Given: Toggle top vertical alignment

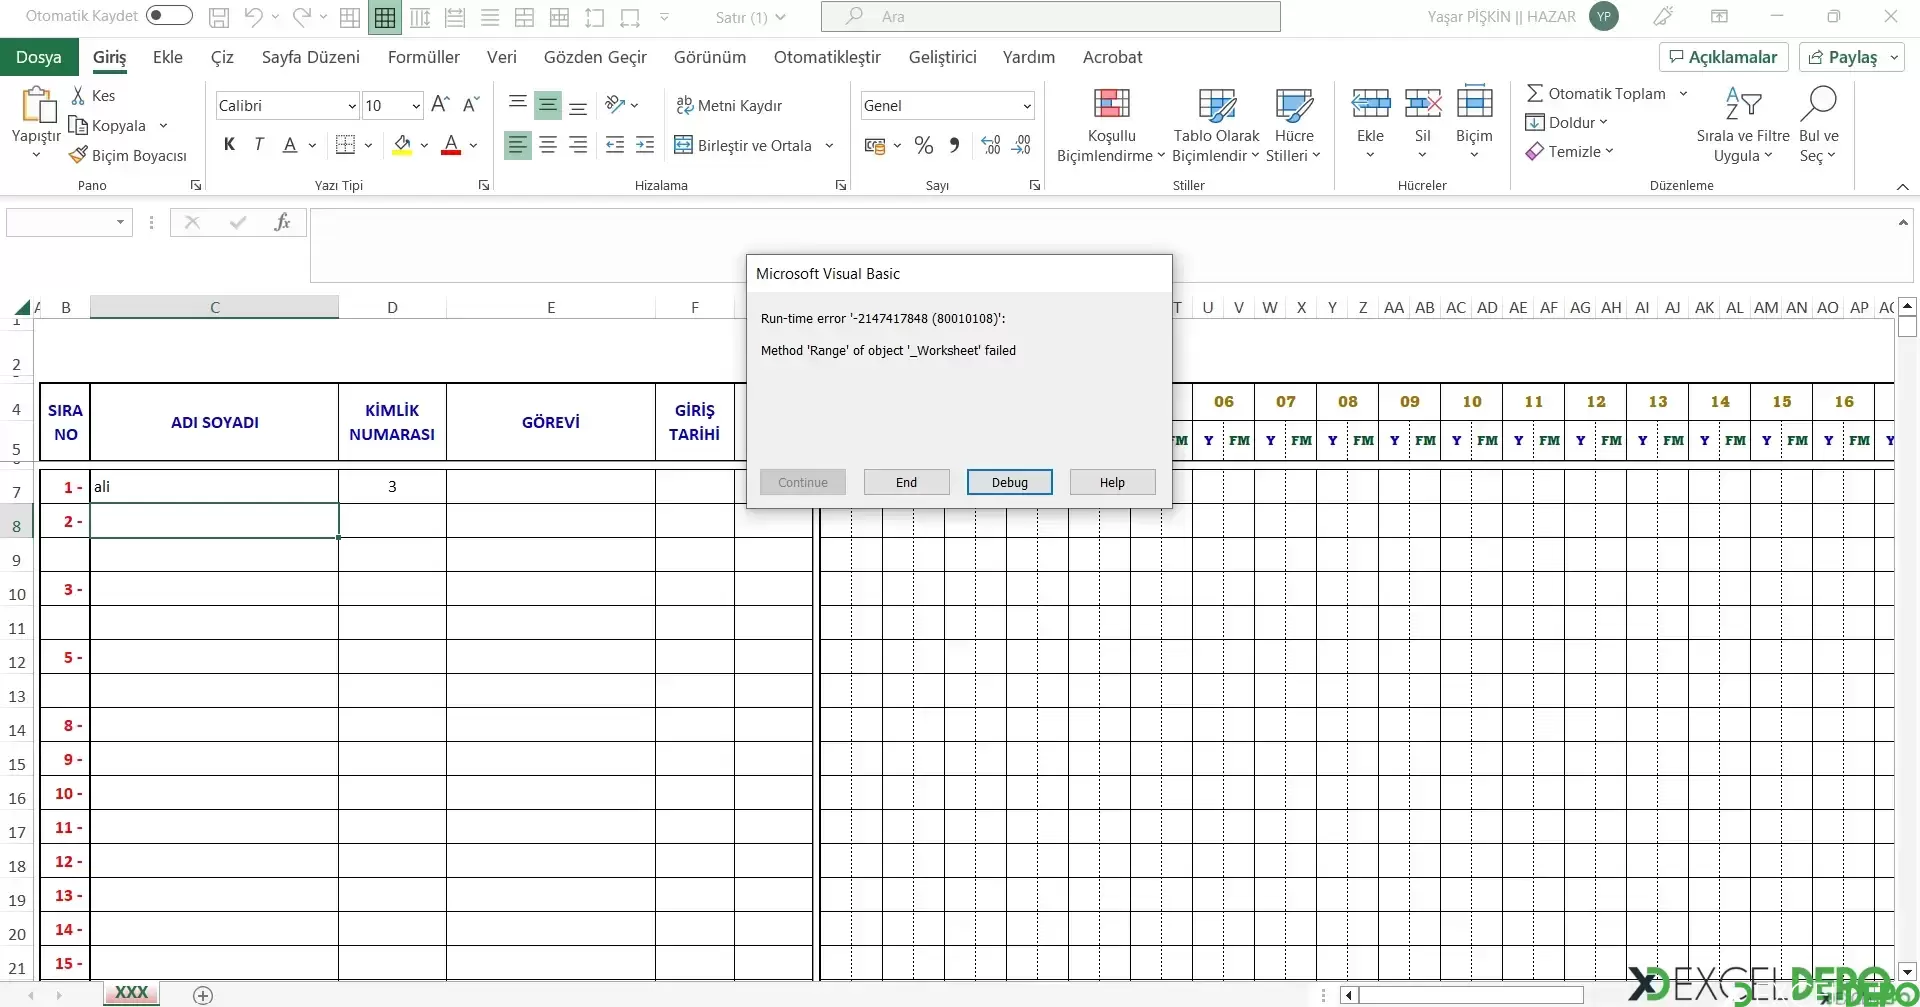Looking at the screenshot, I should pos(517,104).
